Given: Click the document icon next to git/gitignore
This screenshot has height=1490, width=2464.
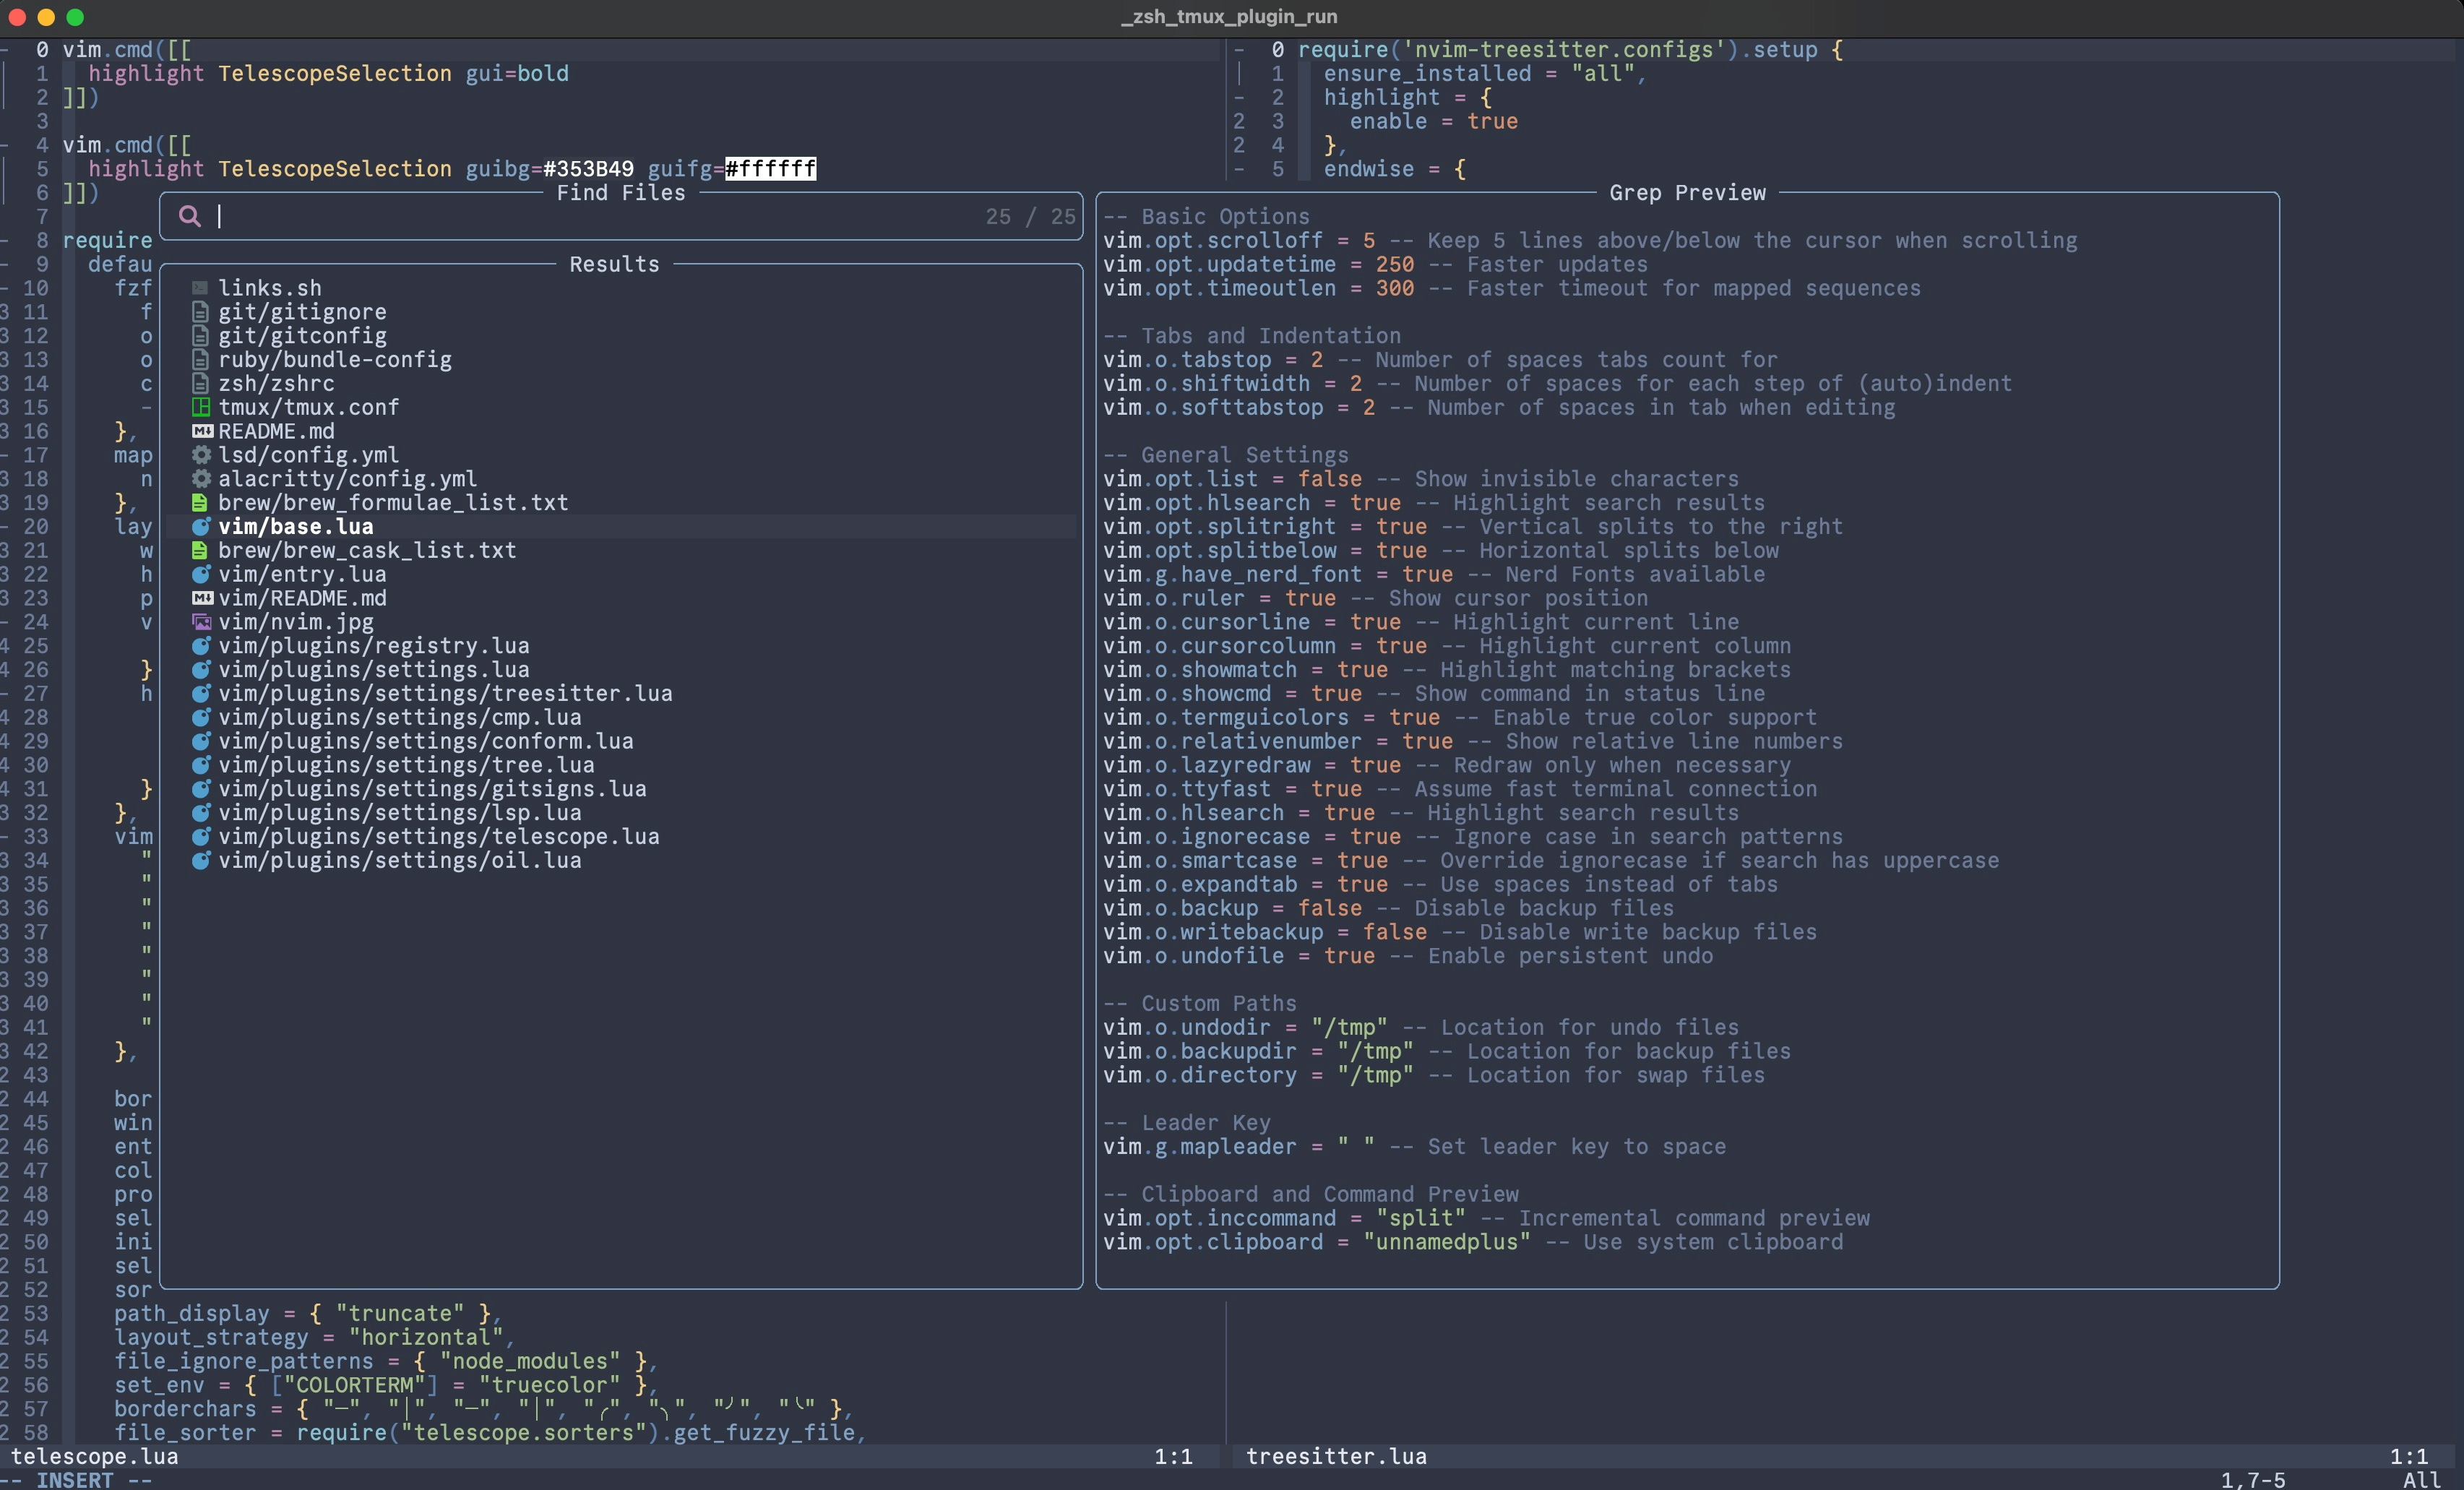Looking at the screenshot, I should 200,312.
